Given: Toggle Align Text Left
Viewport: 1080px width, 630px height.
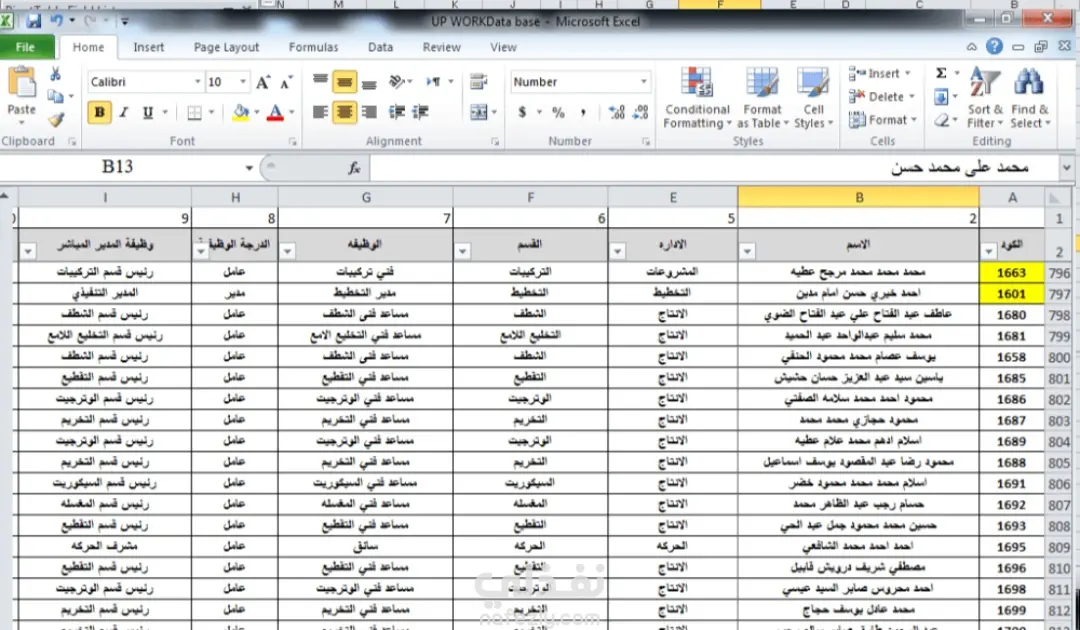Looking at the screenshot, I should (x=320, y=112).
